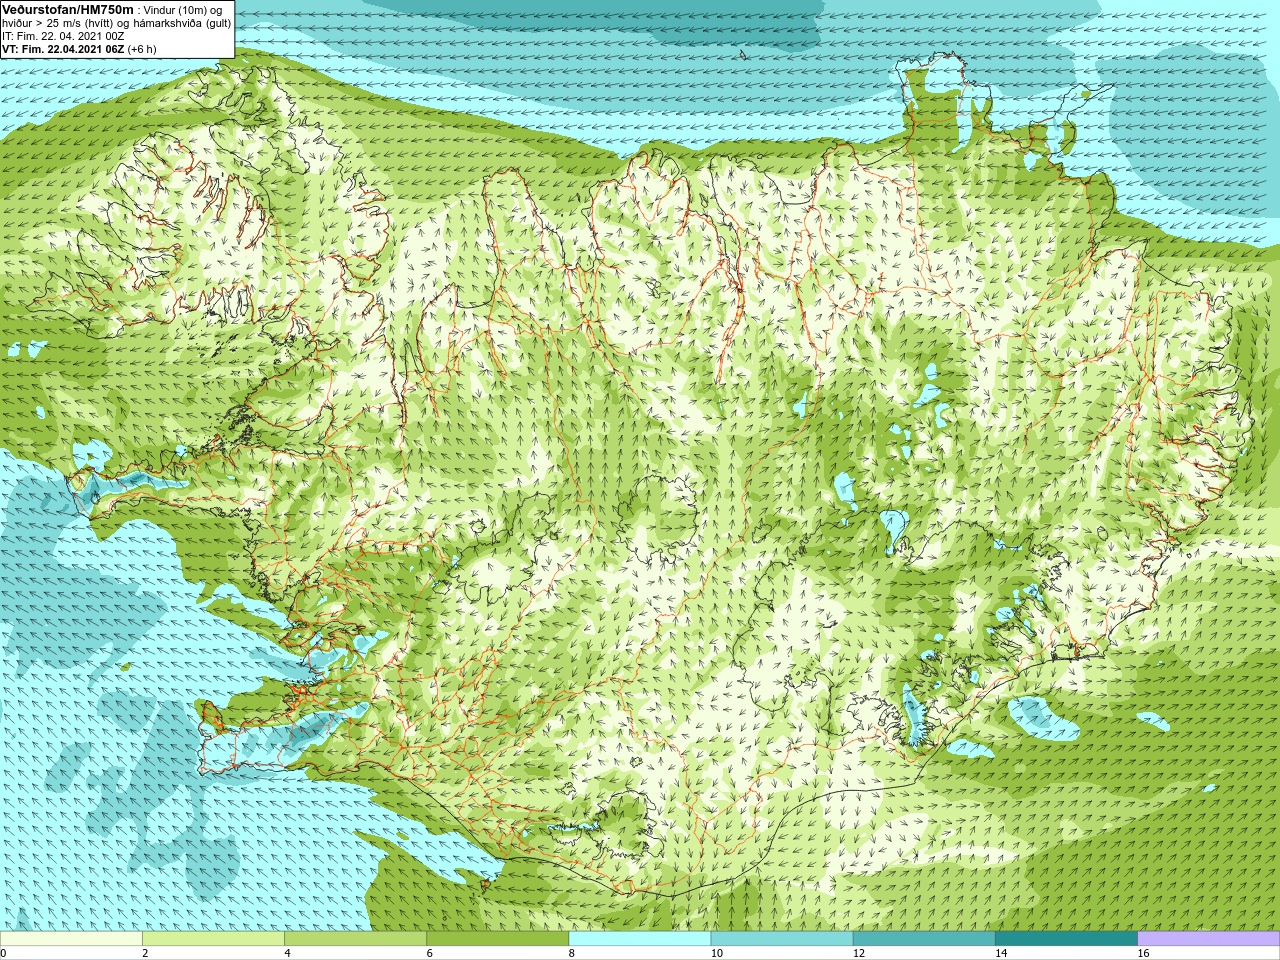Click the turquoise 10–12 legend swatch

coord(782,939)
